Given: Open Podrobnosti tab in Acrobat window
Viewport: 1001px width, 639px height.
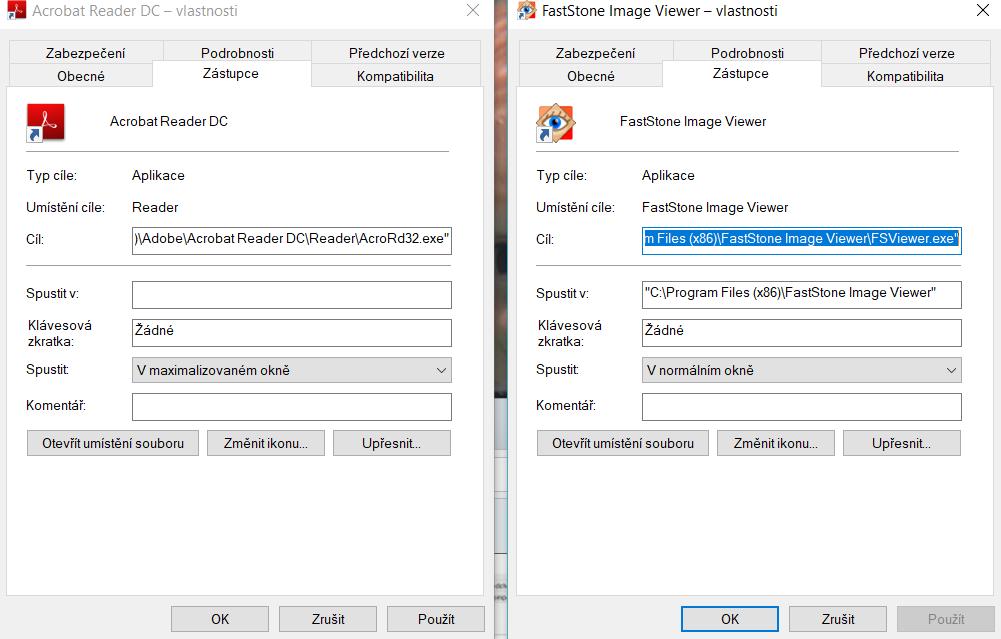Looking at the screenshot, I should (x=237, y=53).
